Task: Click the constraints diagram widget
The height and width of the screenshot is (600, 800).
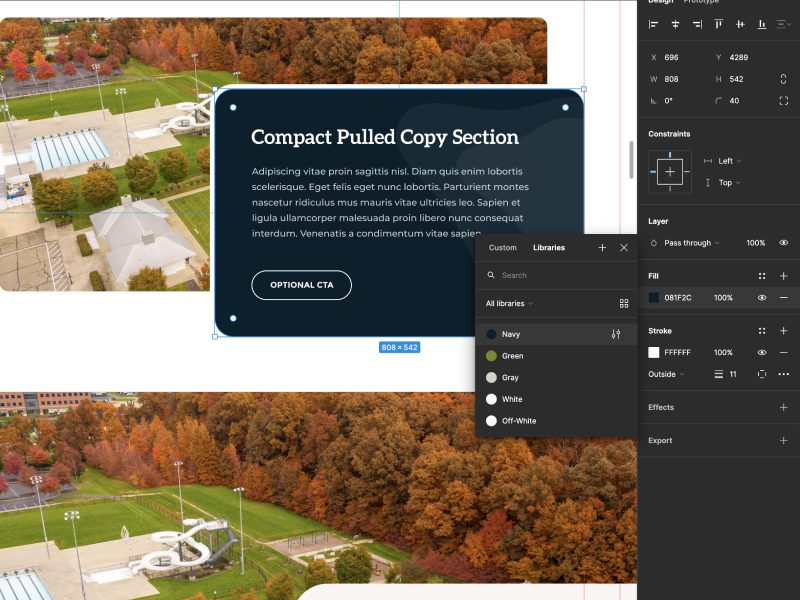Action: point(670,172)
